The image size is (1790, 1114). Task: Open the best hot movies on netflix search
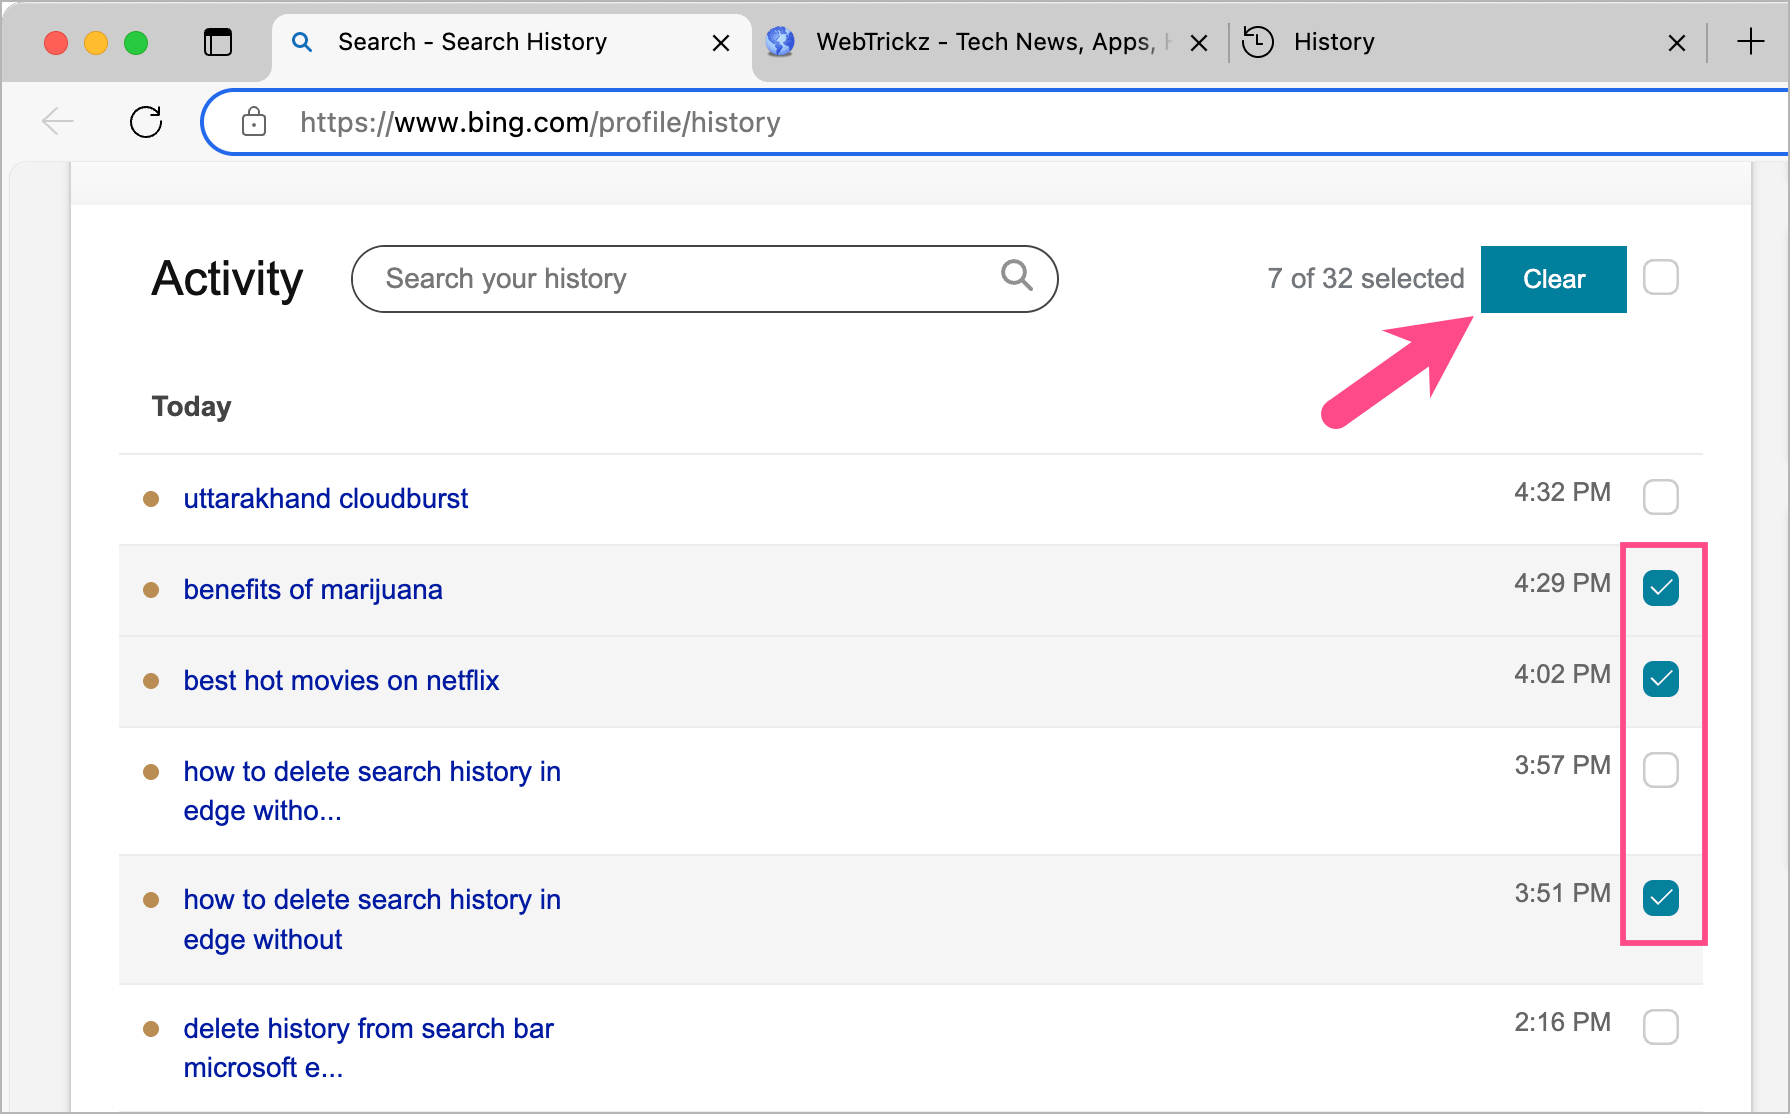(x=341, y=680)
